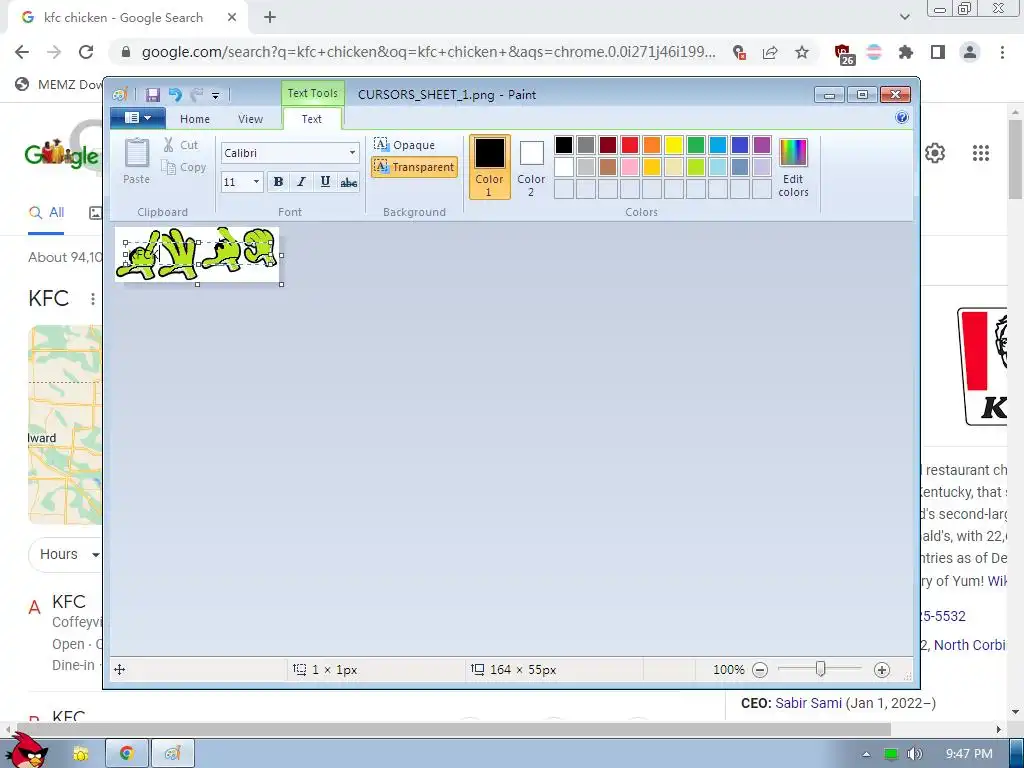The width and height of the screenshot is (1024, 768).
Task: Switch to the Home ribbon tab
Action: click(195, 119)
